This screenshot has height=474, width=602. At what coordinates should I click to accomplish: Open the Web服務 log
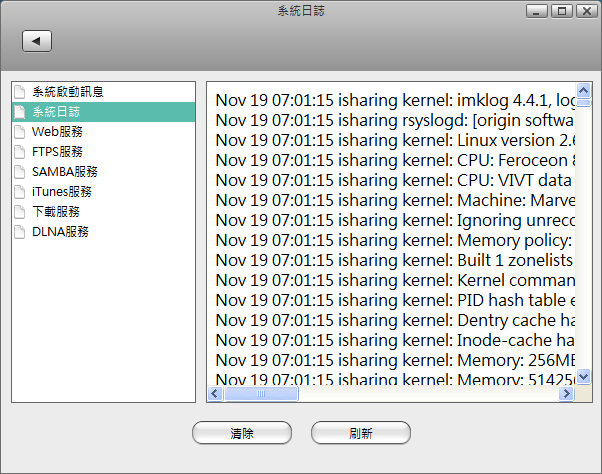click(x=57, y=132)
